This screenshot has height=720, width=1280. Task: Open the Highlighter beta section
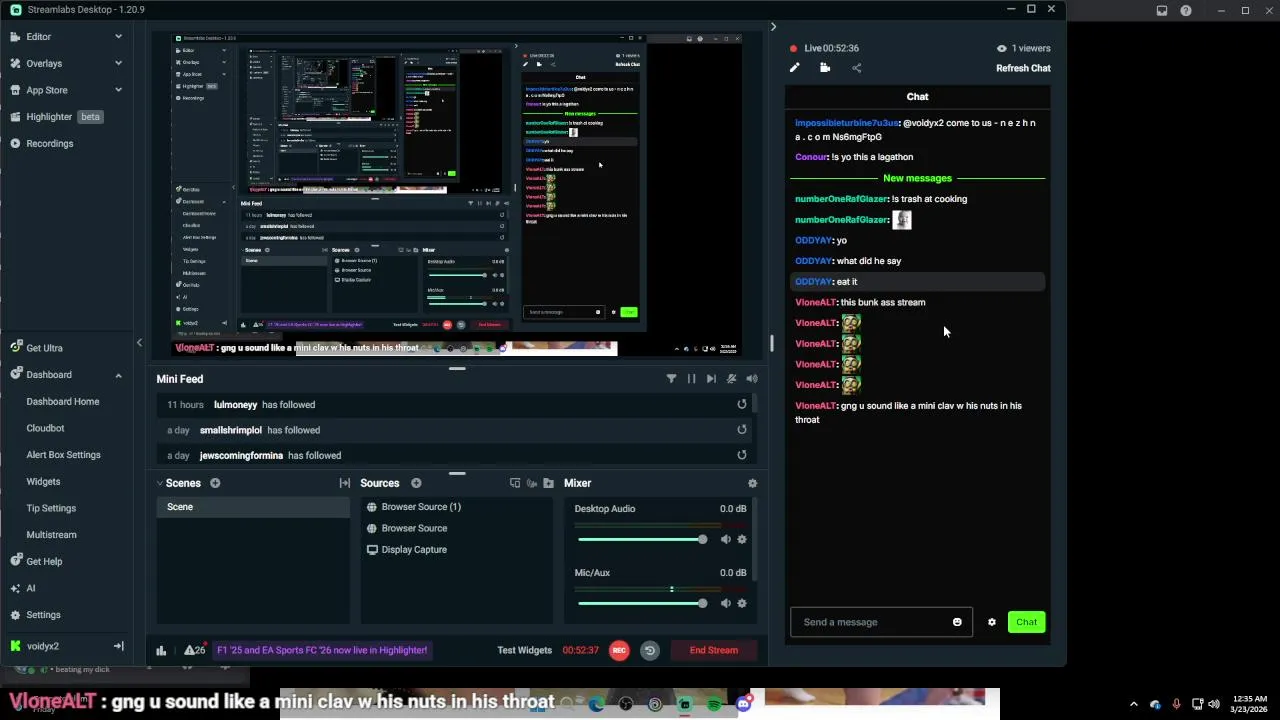pos(56,117)
